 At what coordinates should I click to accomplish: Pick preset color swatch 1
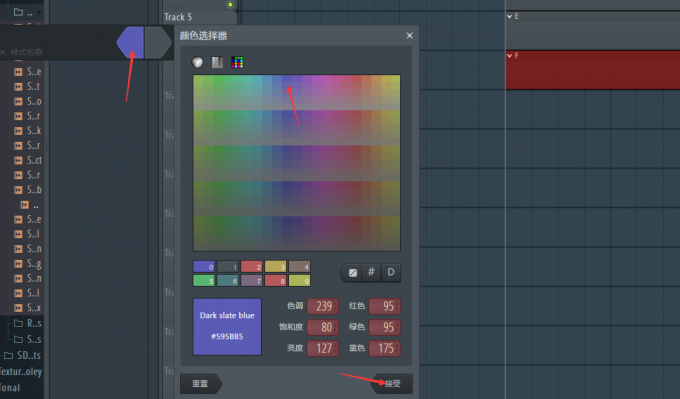coord(228,267)
